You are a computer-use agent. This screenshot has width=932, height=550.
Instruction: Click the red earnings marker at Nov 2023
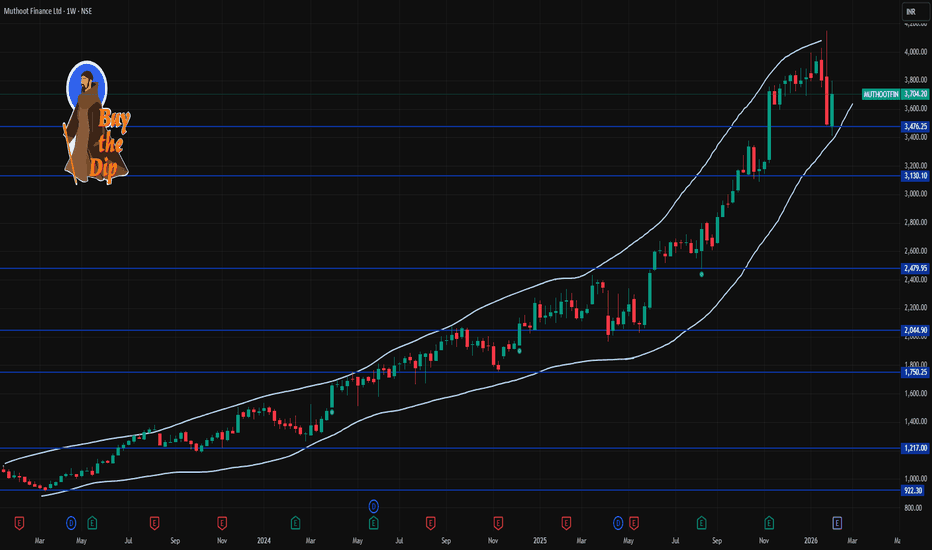point(222,523)
